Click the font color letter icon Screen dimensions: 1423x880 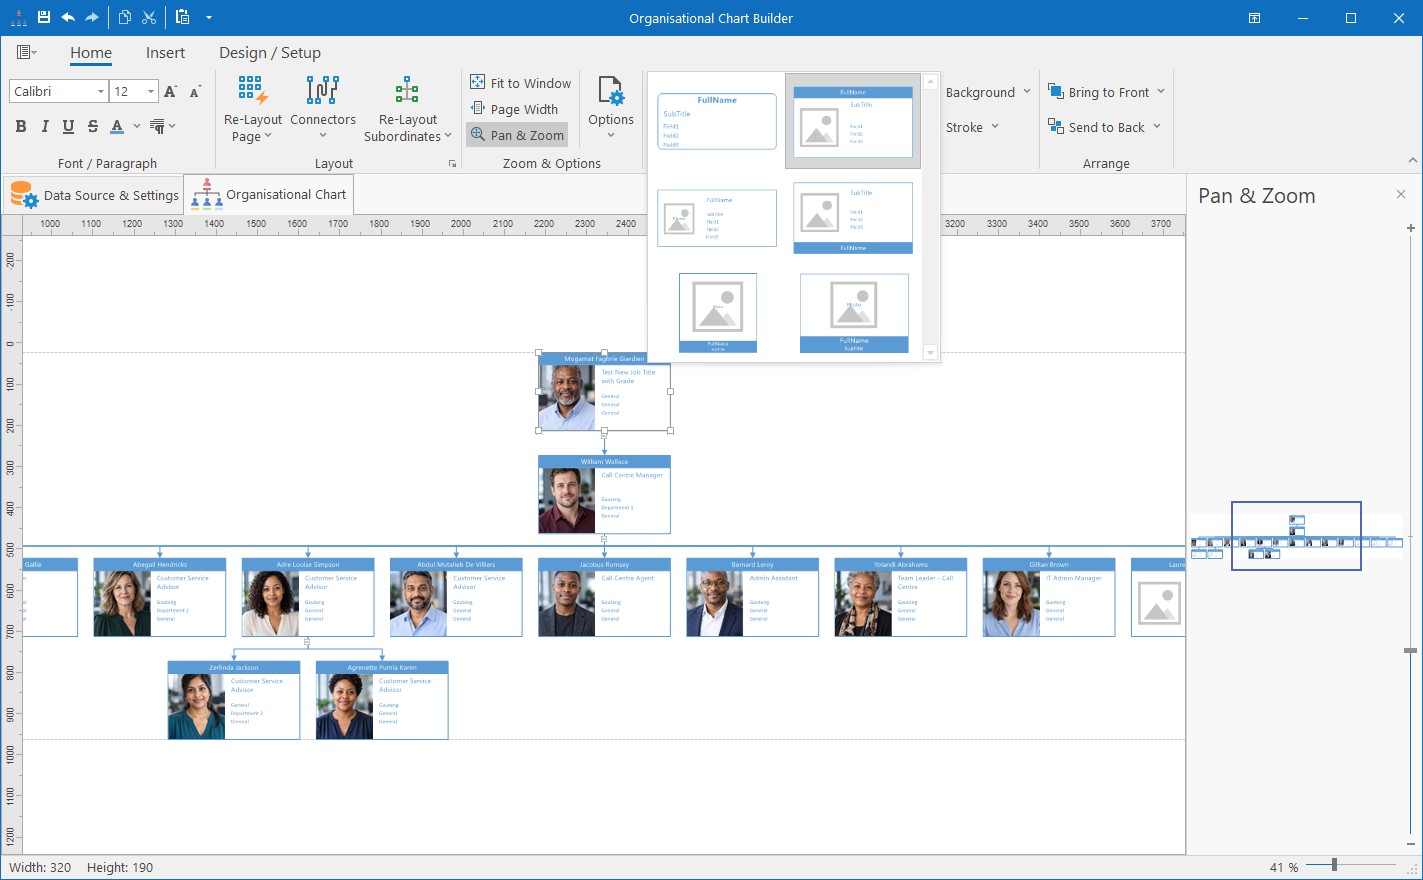[x=117, y=126]
